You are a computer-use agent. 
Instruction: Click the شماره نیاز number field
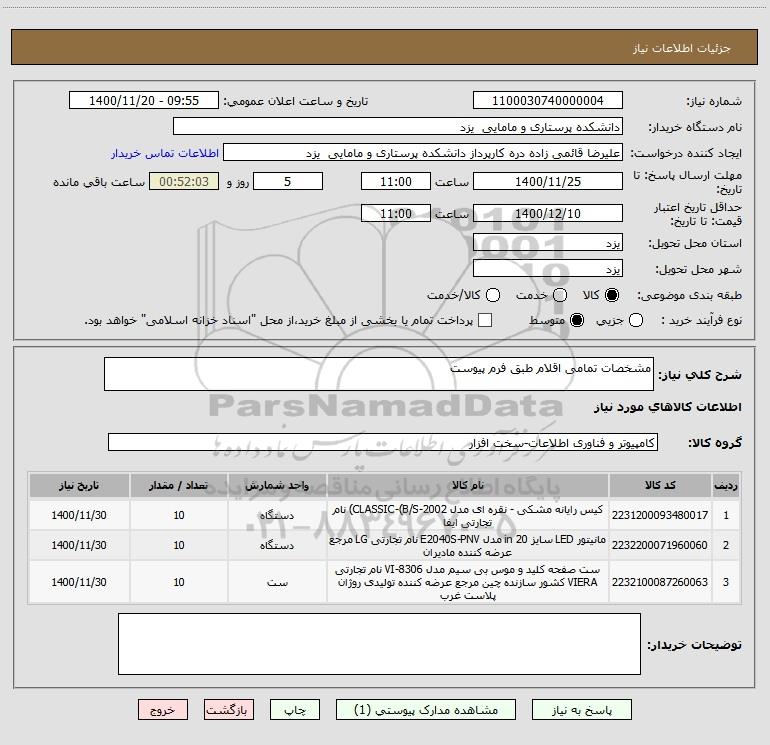point(548,100)
